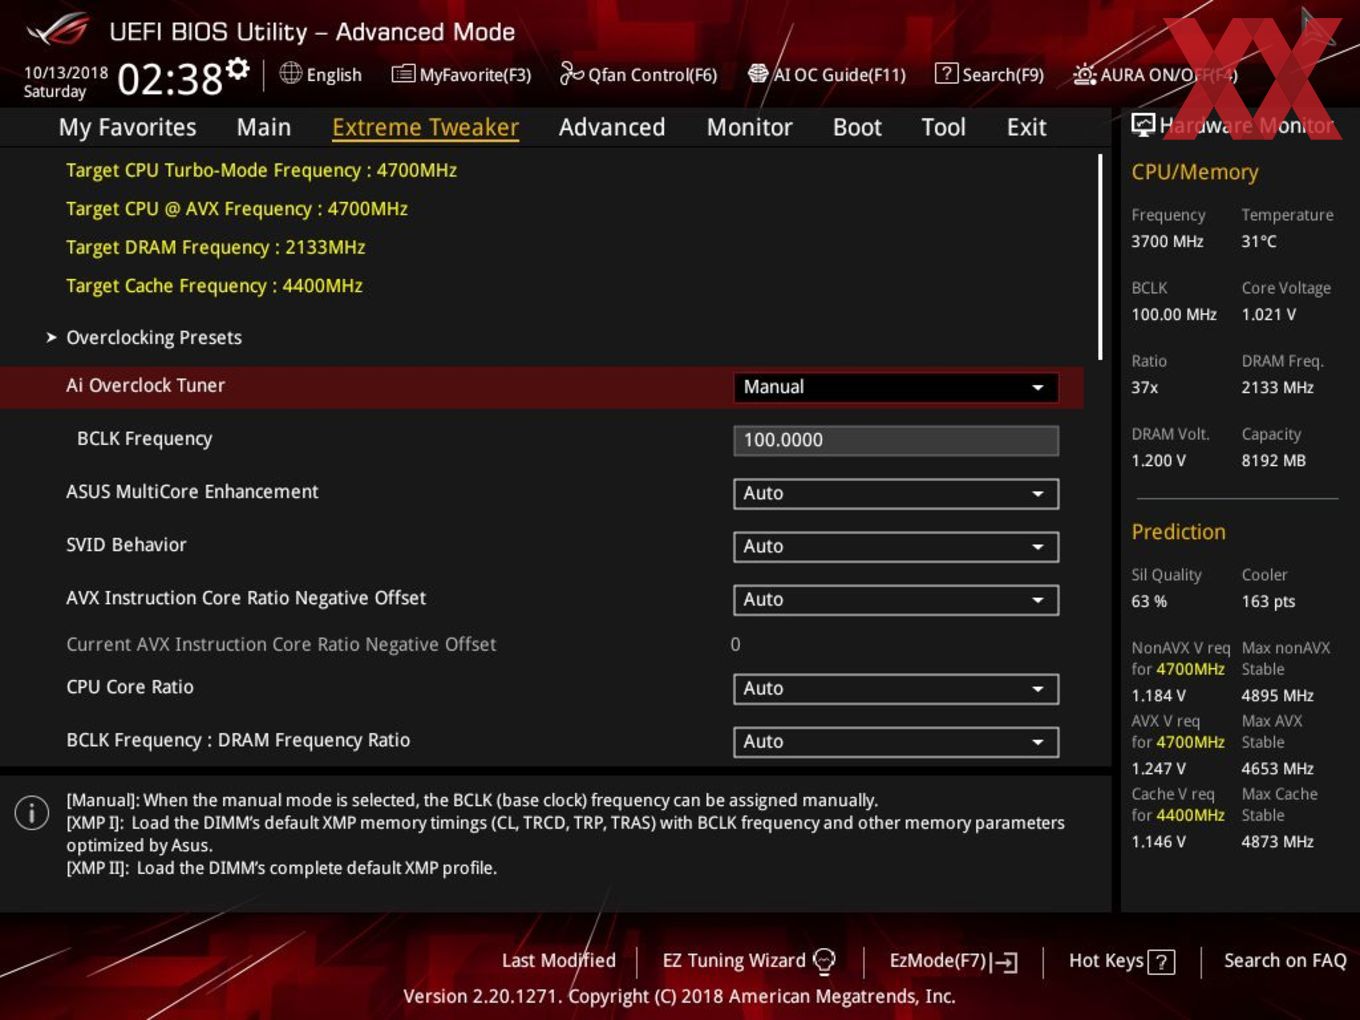This screenshot has width=1360, height=1020.
Task: Click the 4873 MHz Max Cache value
Action: [x=1277, y=841]
